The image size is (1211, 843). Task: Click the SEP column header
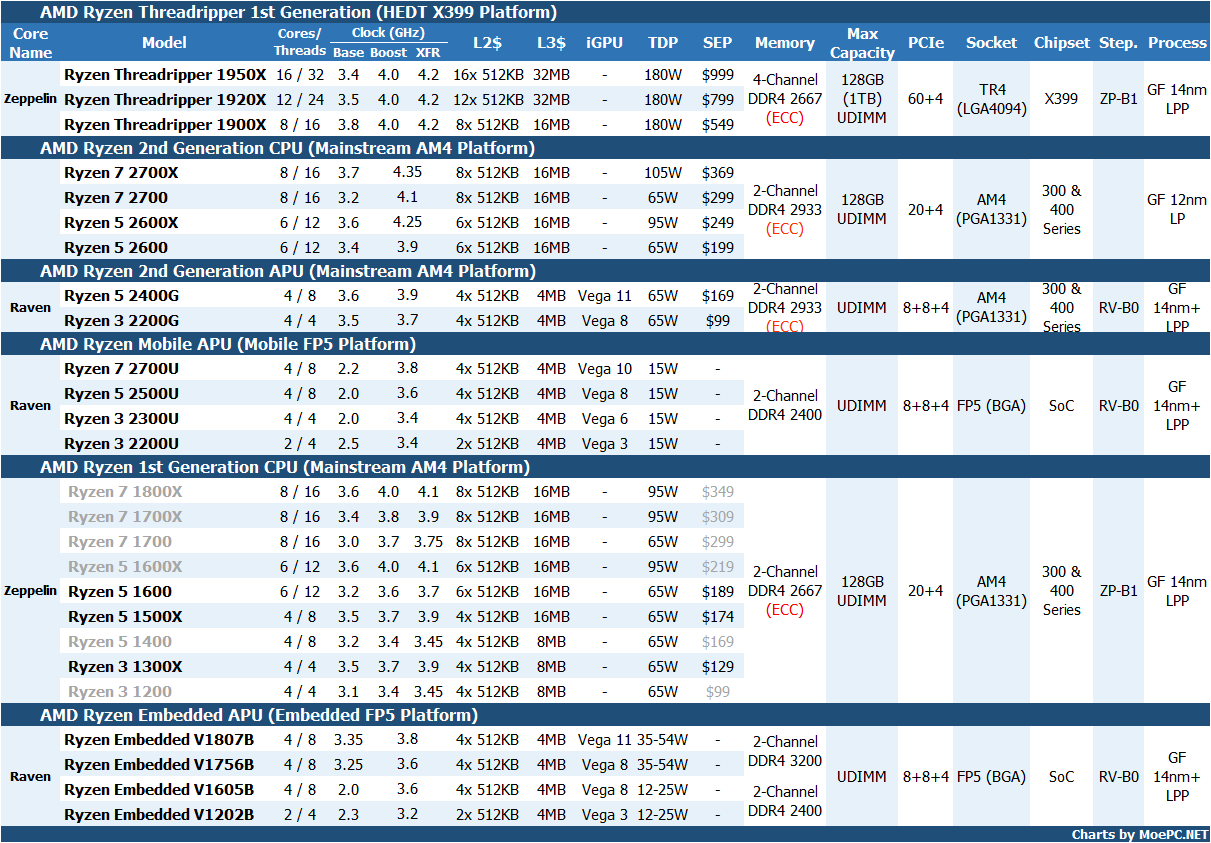click(717, 43)
